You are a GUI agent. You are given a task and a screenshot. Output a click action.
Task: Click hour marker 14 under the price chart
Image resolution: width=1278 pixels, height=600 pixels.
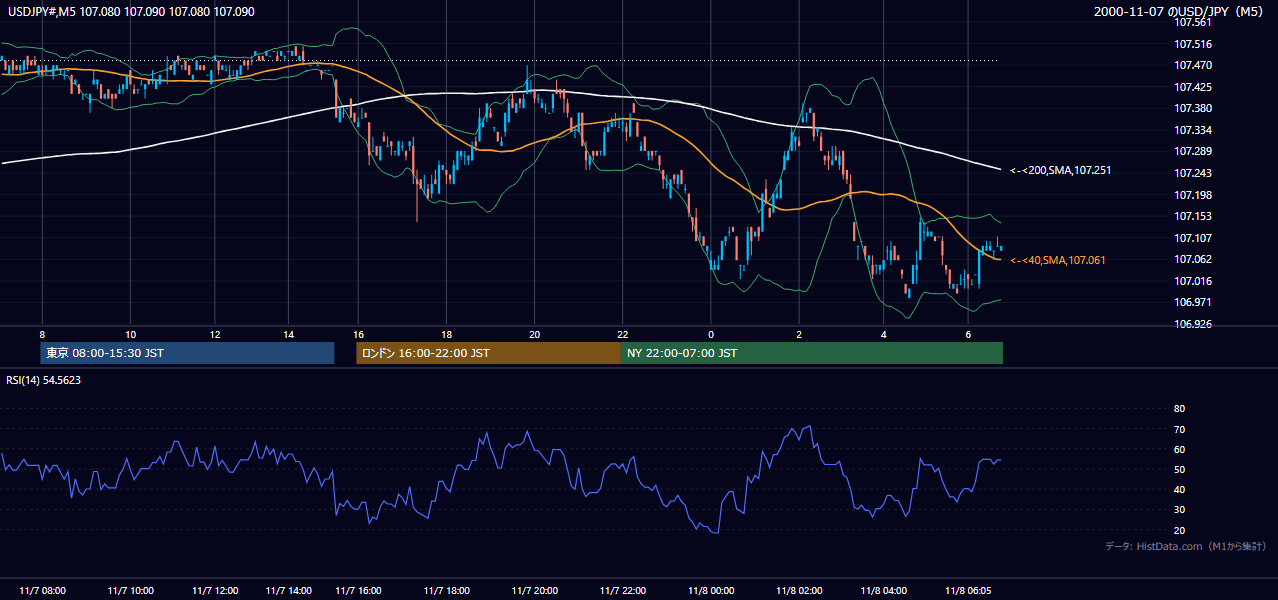[x=288, y=334]
